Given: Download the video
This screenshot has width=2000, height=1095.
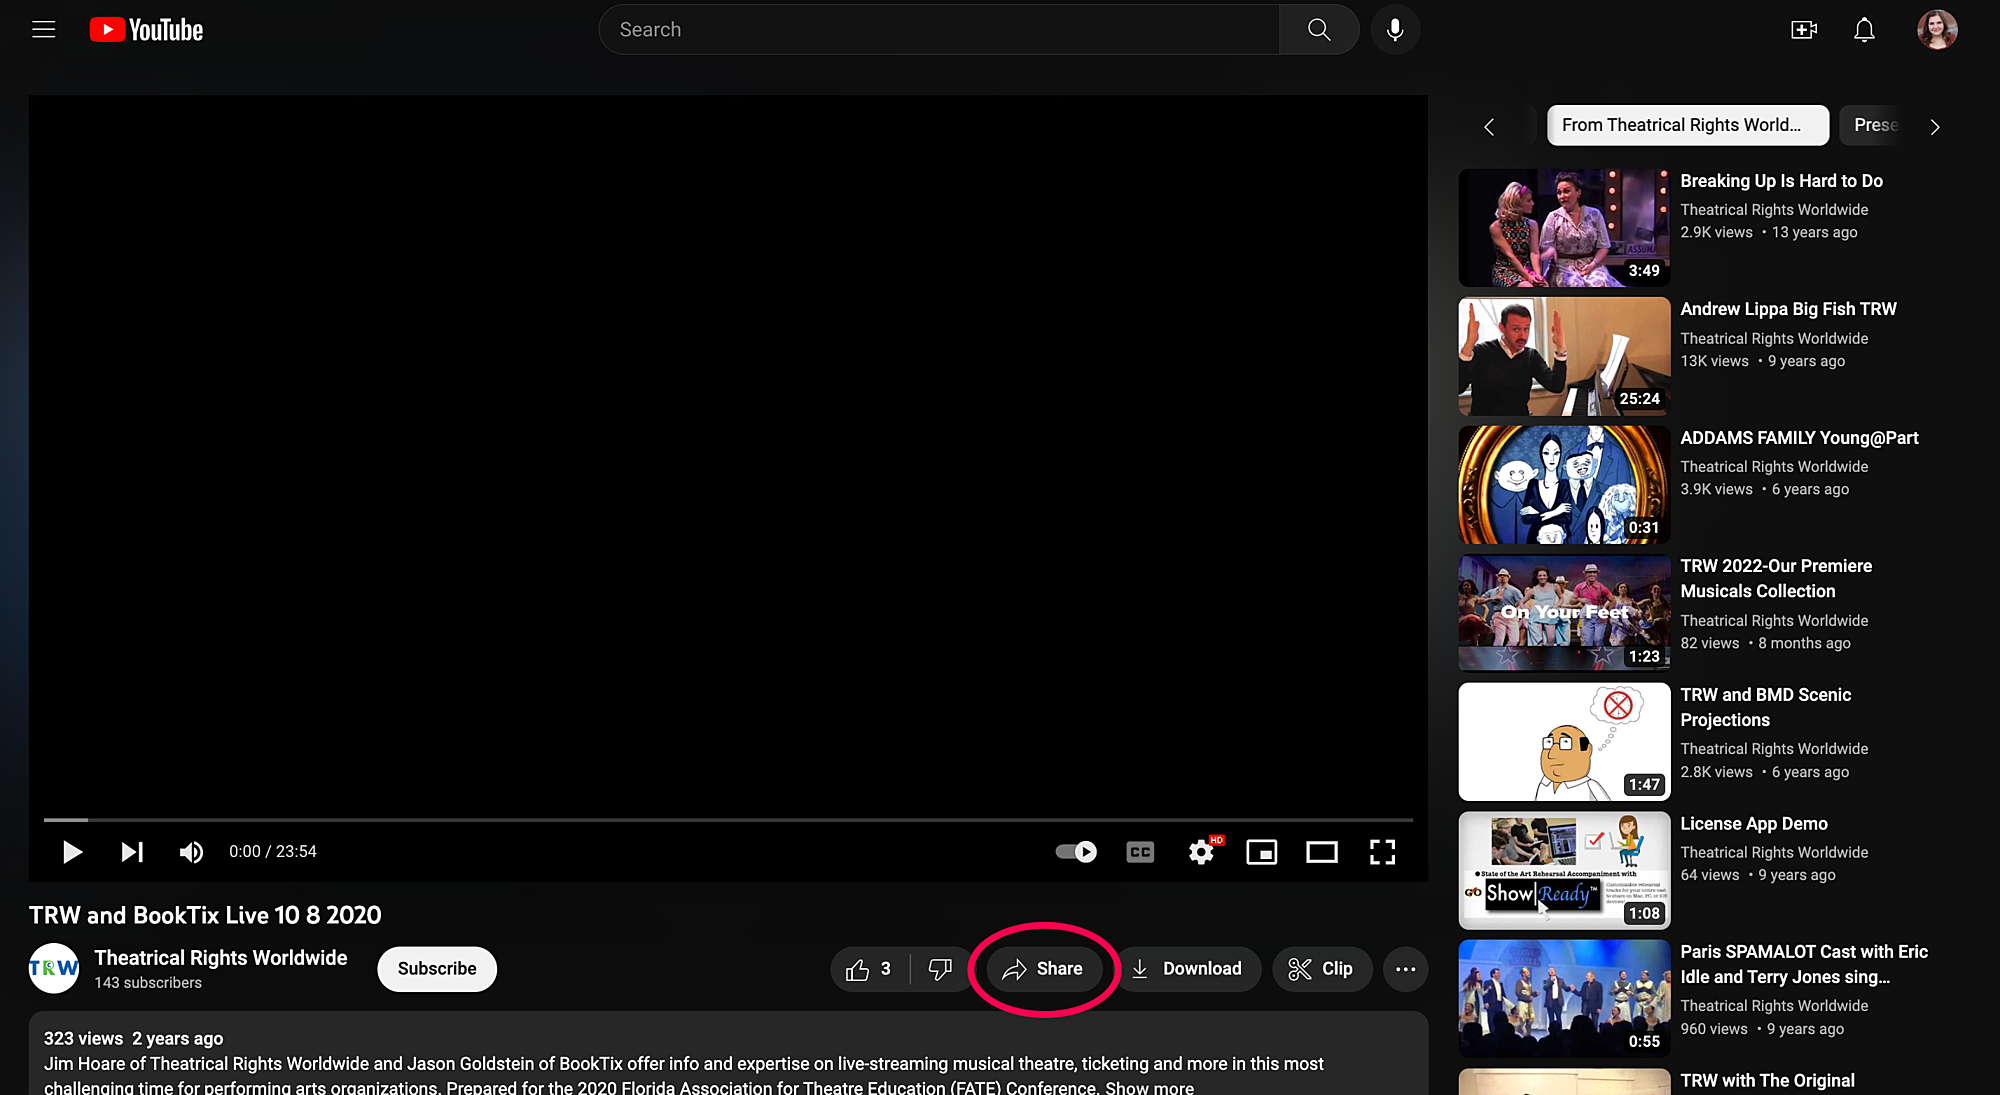Looking at the screenshot, I should tap(1187, 969).
